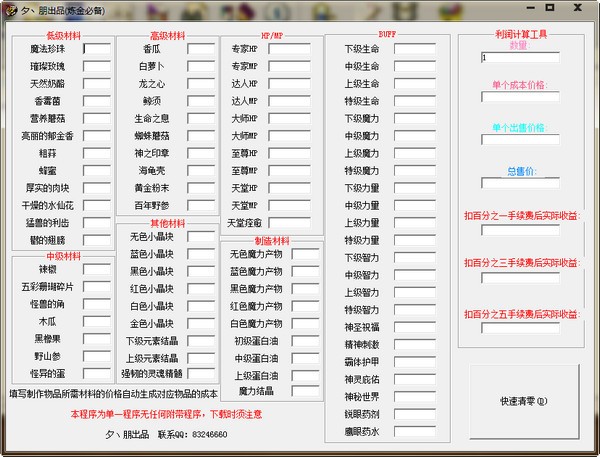Close the 炼金必备 window

pos(578,8)
